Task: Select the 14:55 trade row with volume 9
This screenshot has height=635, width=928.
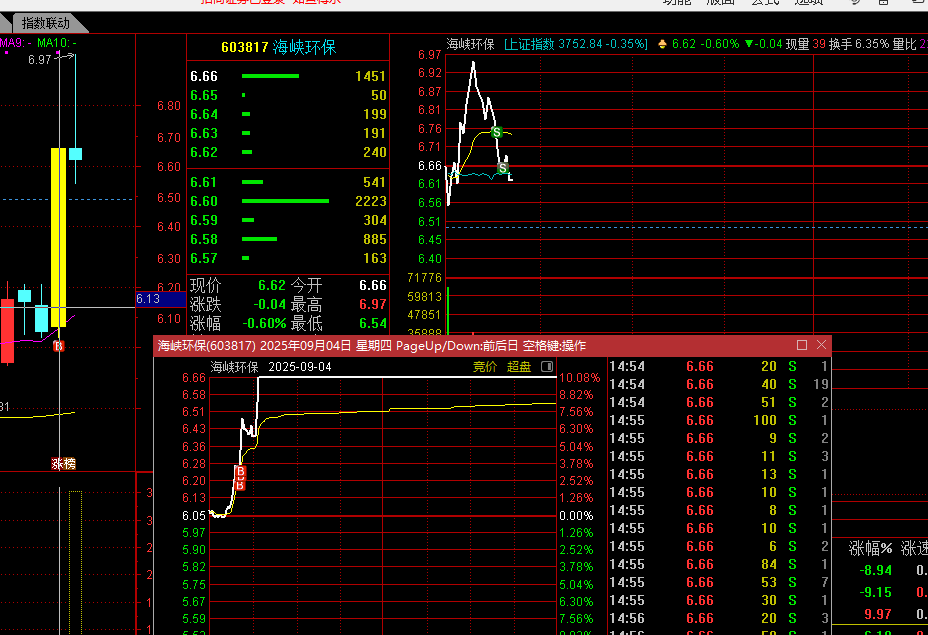Action: [718, 439]
